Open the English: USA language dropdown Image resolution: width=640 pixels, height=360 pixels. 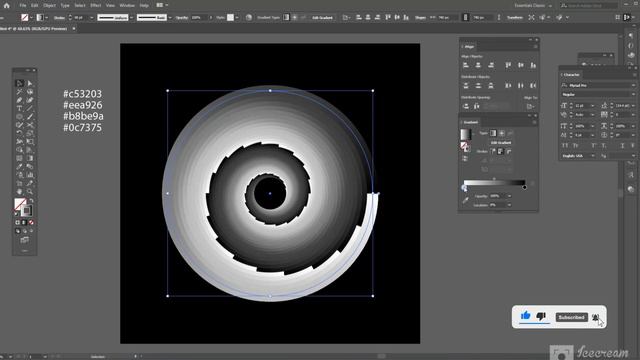(x=592, y=156)
